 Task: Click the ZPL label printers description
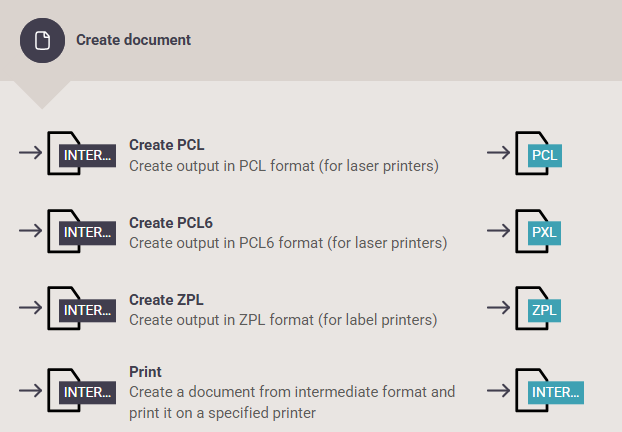[x=283, y=320]
